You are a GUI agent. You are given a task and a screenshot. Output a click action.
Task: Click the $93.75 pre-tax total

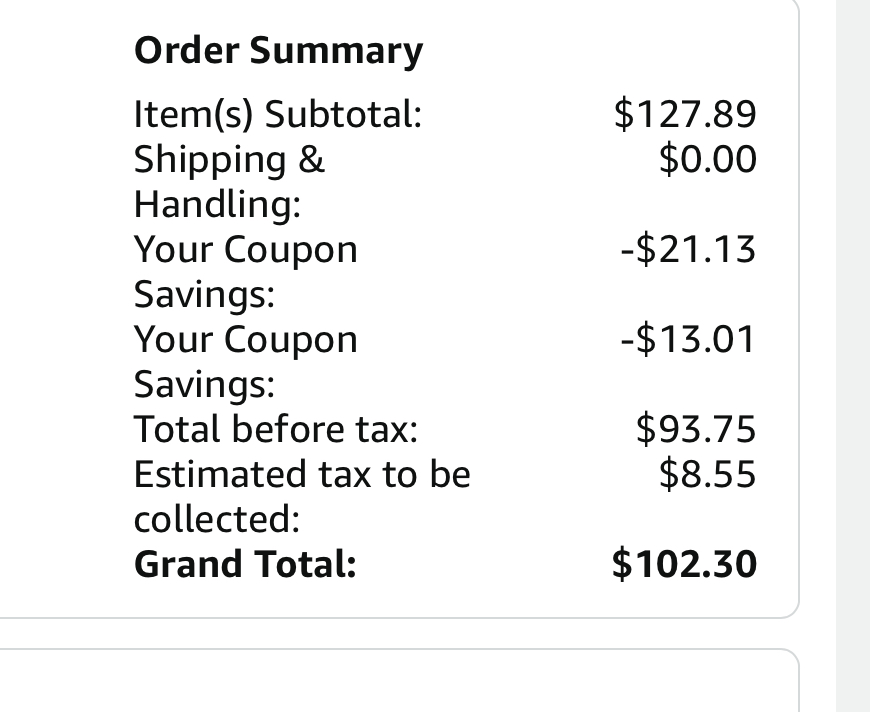pos(696,430)
